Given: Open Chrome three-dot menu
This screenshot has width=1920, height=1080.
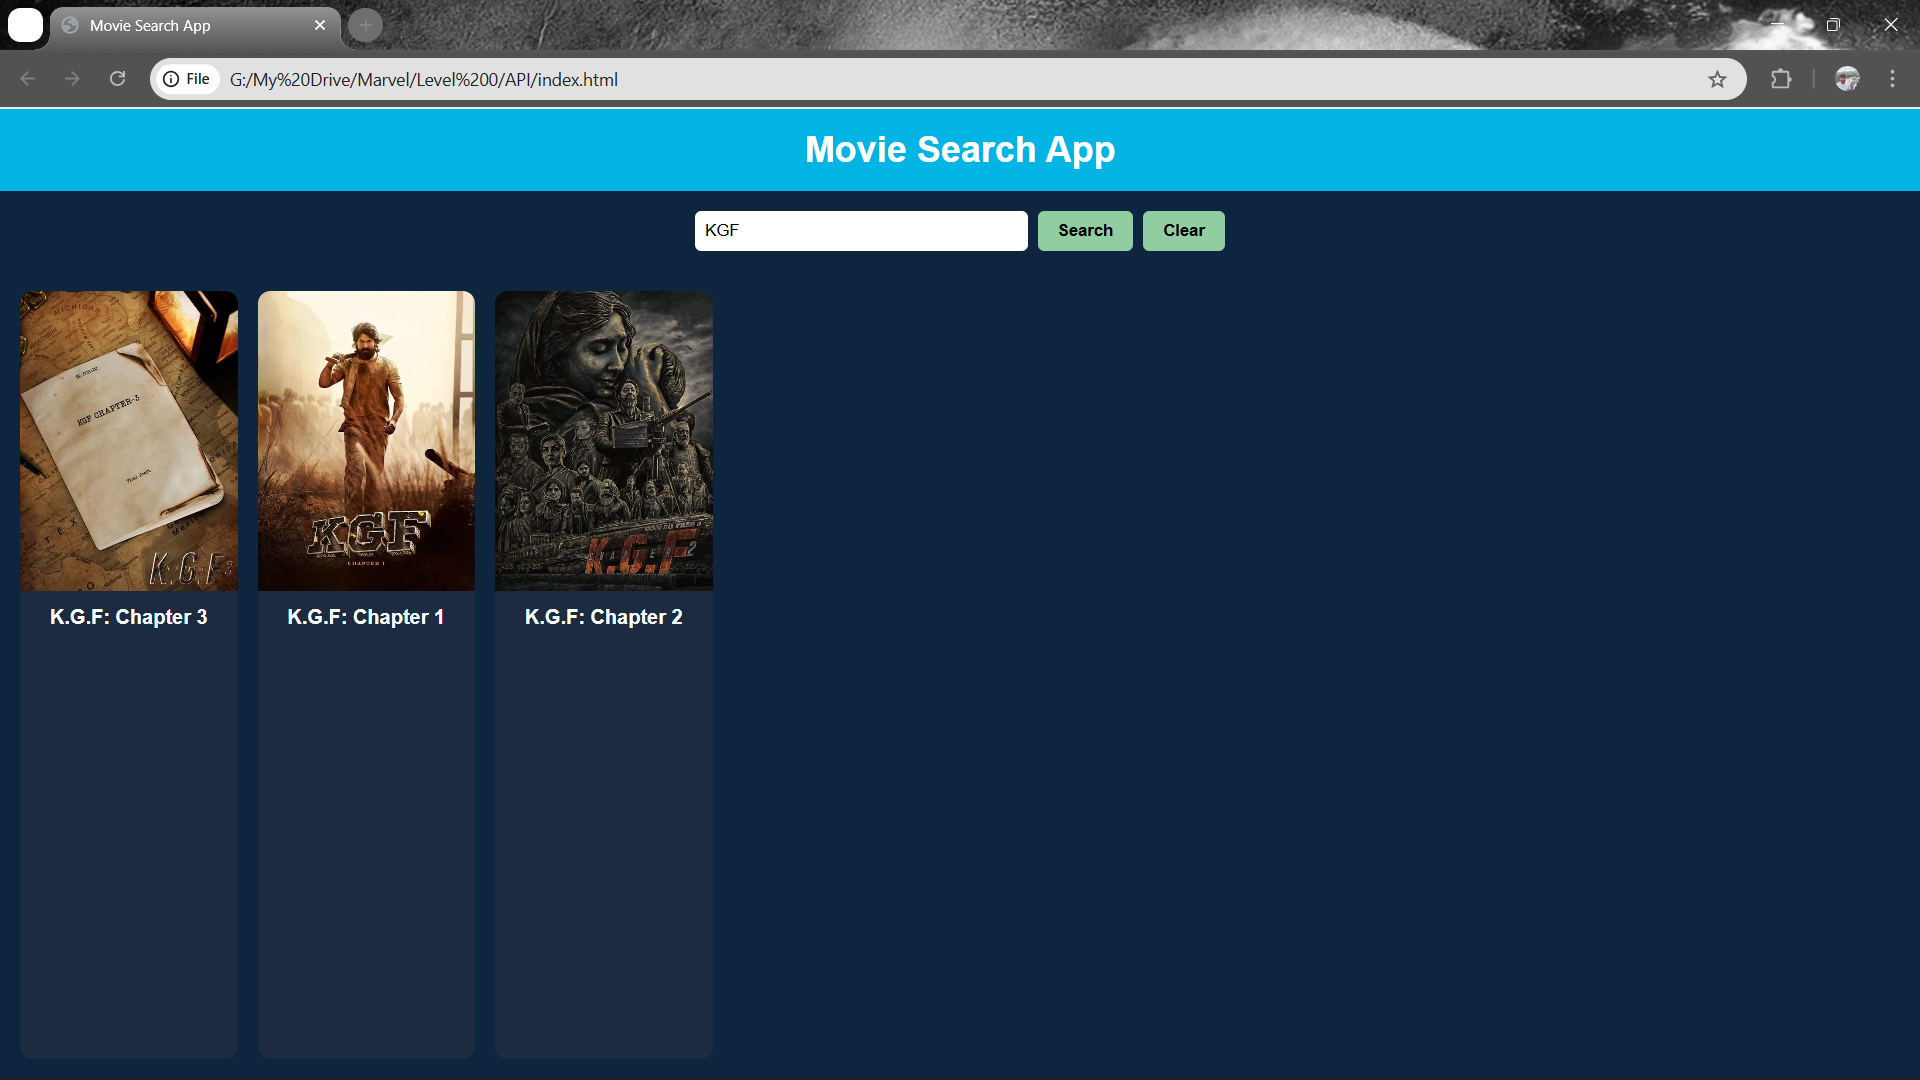Looking at the screenshot, I should click(1892, 79).
